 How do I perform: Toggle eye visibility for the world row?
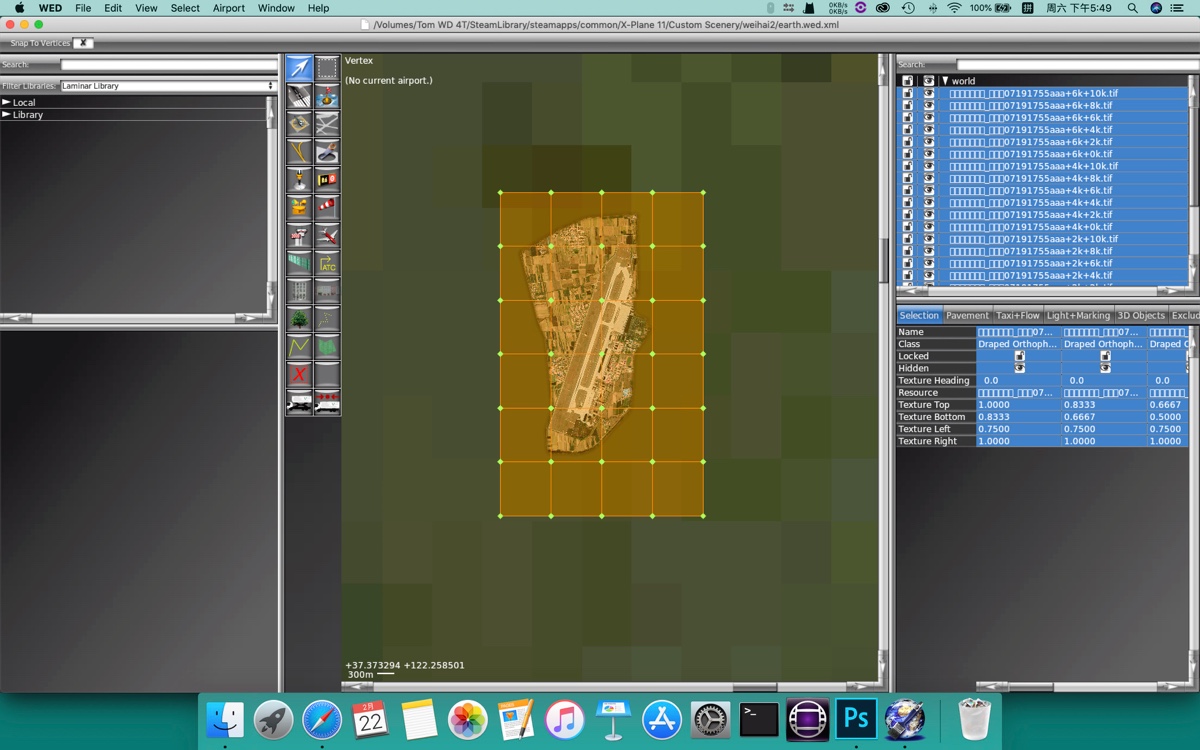point(928,81)
